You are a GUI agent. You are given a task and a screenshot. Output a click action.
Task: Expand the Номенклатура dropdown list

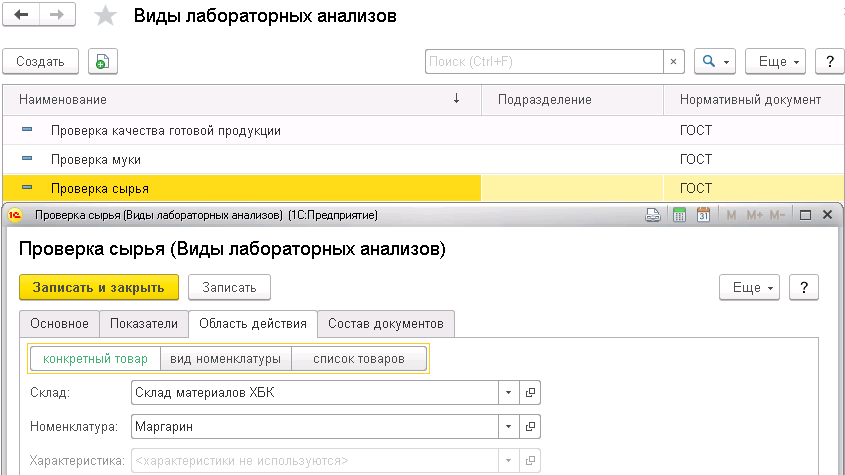509,427
